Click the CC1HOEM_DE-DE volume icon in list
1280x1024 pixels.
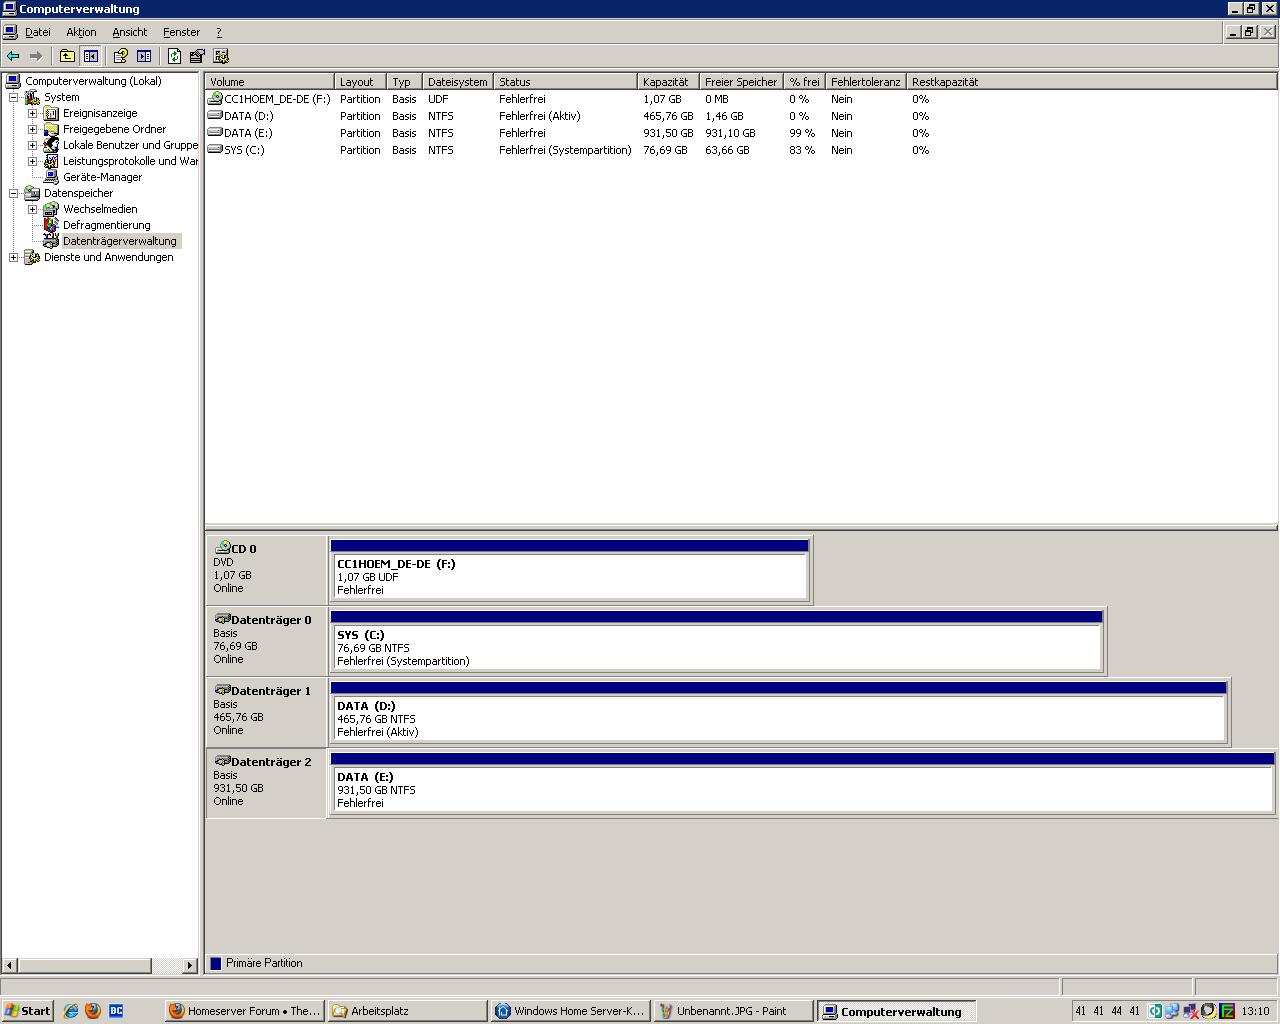coord(215,99)
